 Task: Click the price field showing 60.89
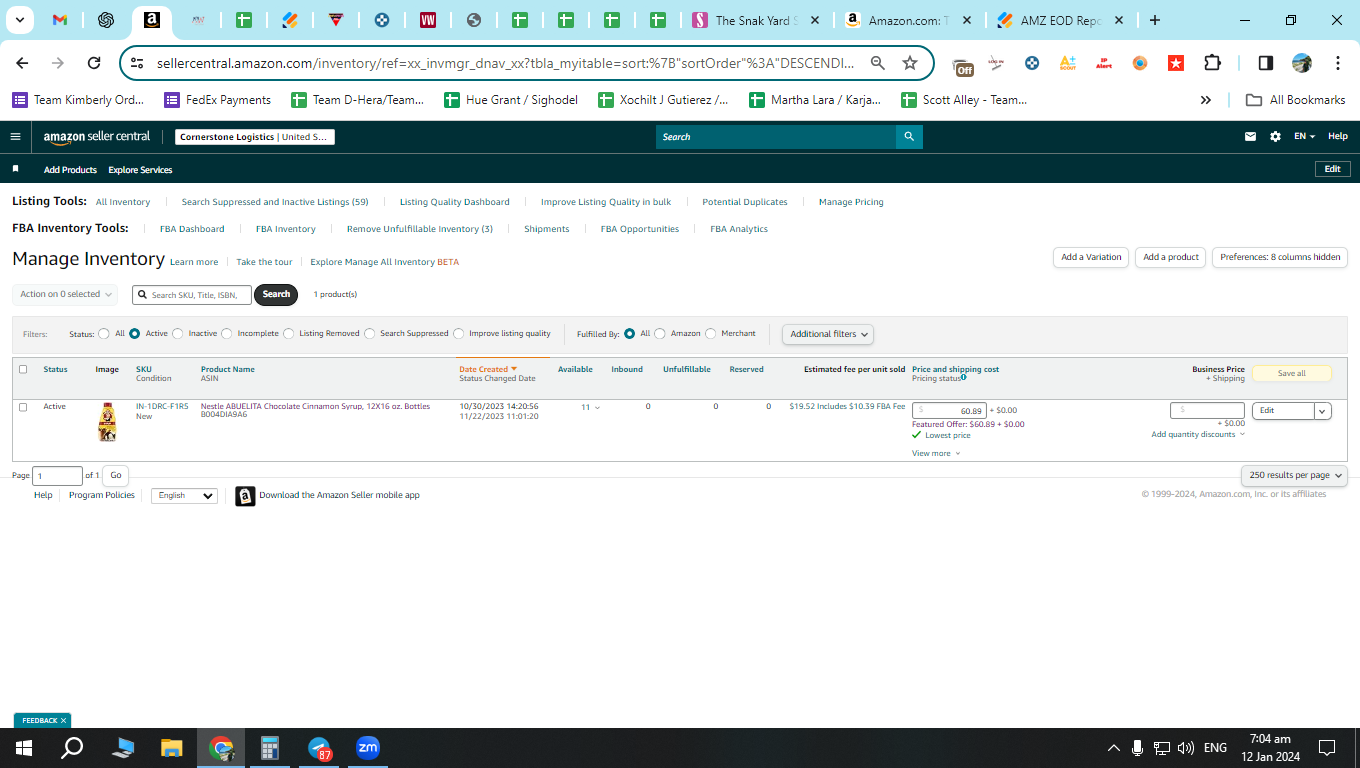[949, 411]
